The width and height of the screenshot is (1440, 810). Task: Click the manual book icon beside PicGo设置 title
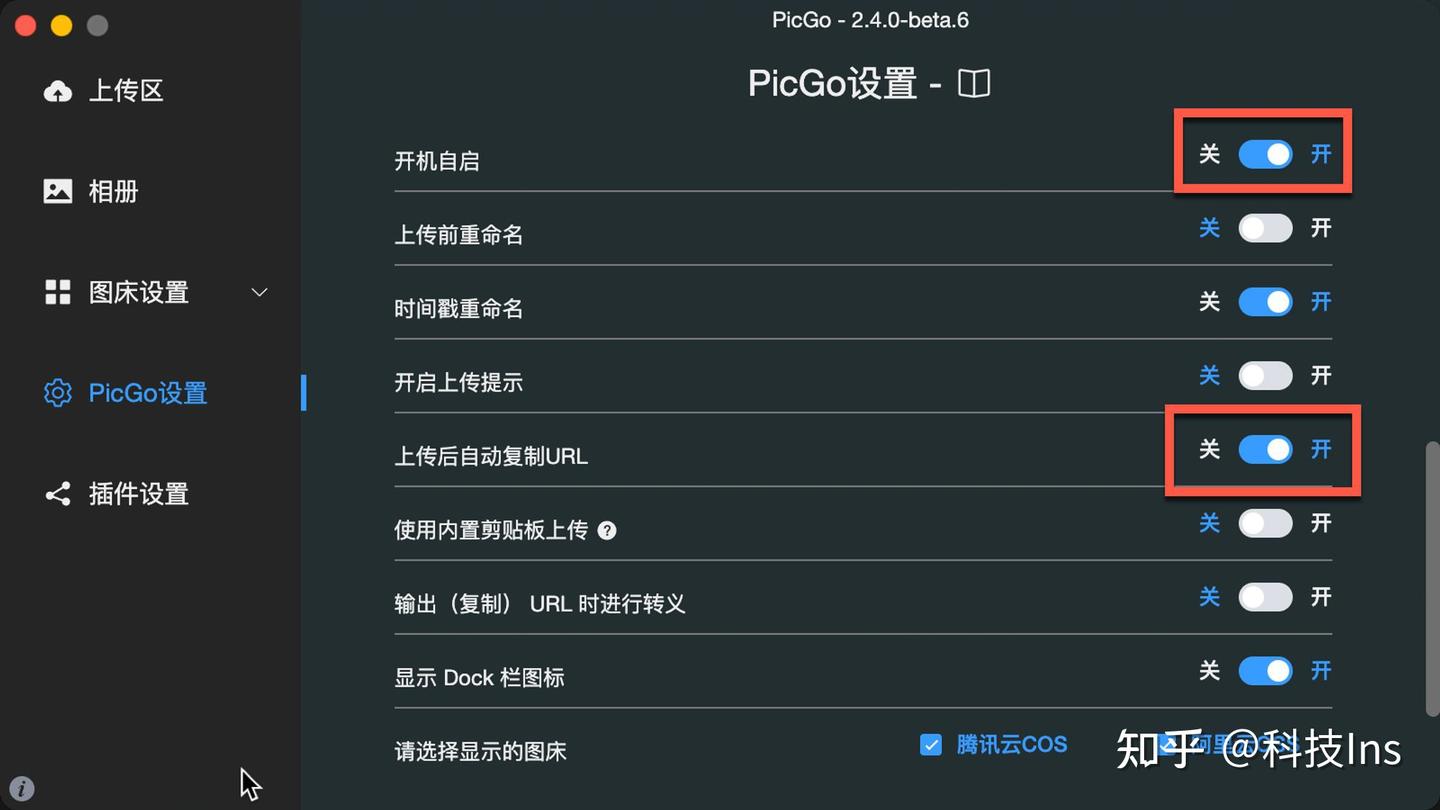point(973,83)
